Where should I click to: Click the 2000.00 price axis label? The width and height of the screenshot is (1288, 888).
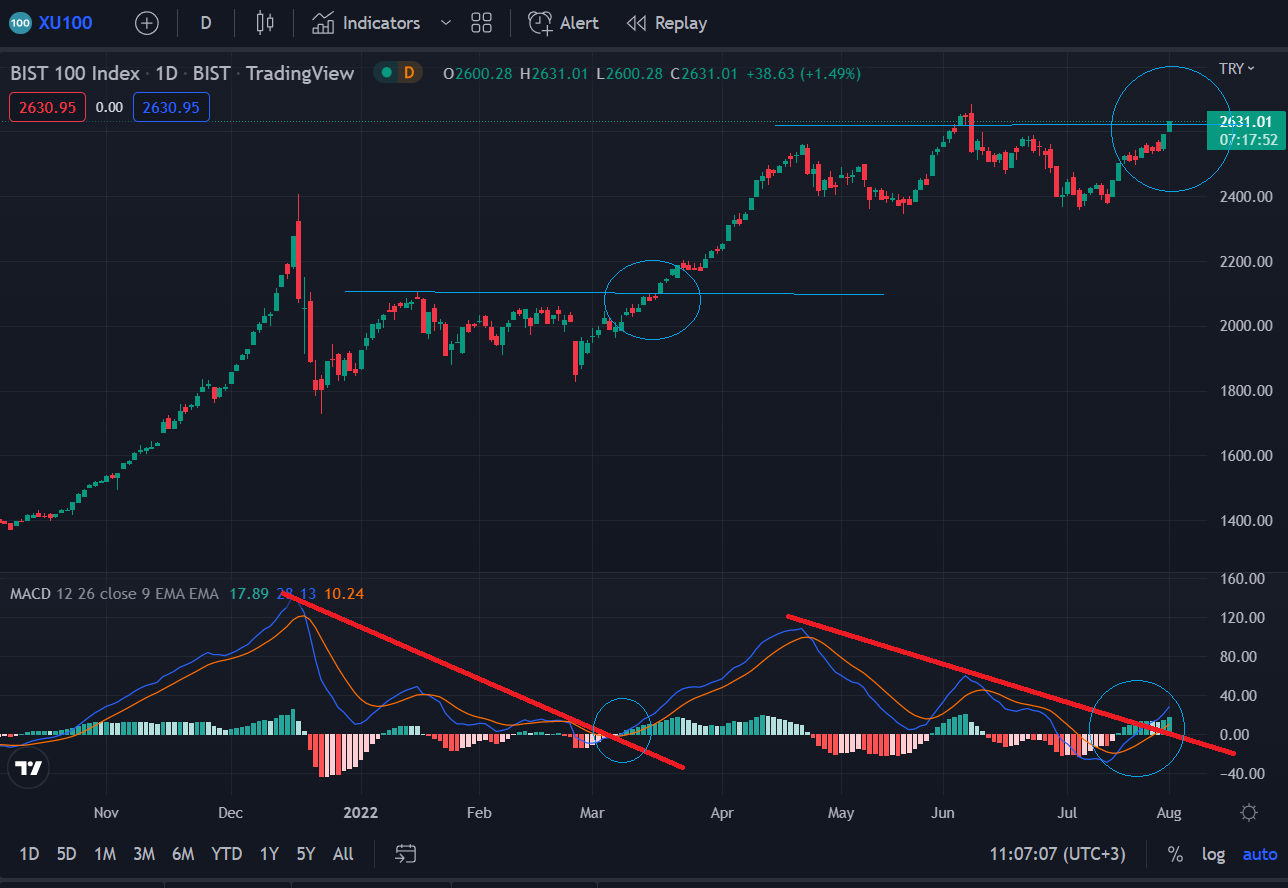coord(1244,326)
